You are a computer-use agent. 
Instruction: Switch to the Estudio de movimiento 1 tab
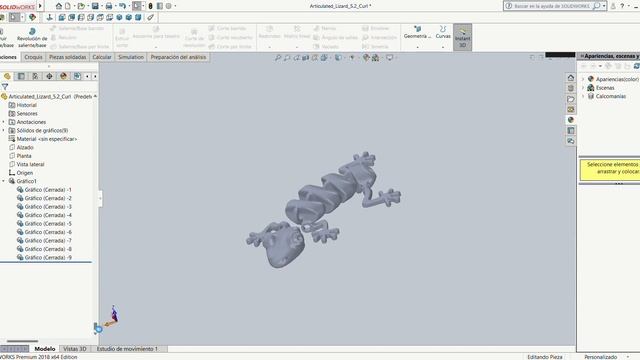point(127,349)
